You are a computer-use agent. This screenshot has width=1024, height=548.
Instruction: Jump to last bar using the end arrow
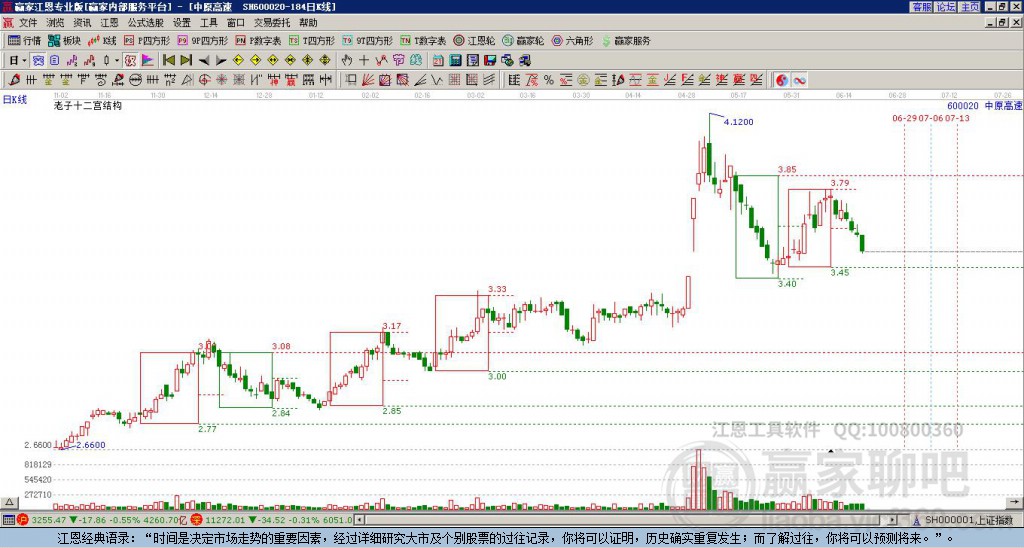click(185, 61)
